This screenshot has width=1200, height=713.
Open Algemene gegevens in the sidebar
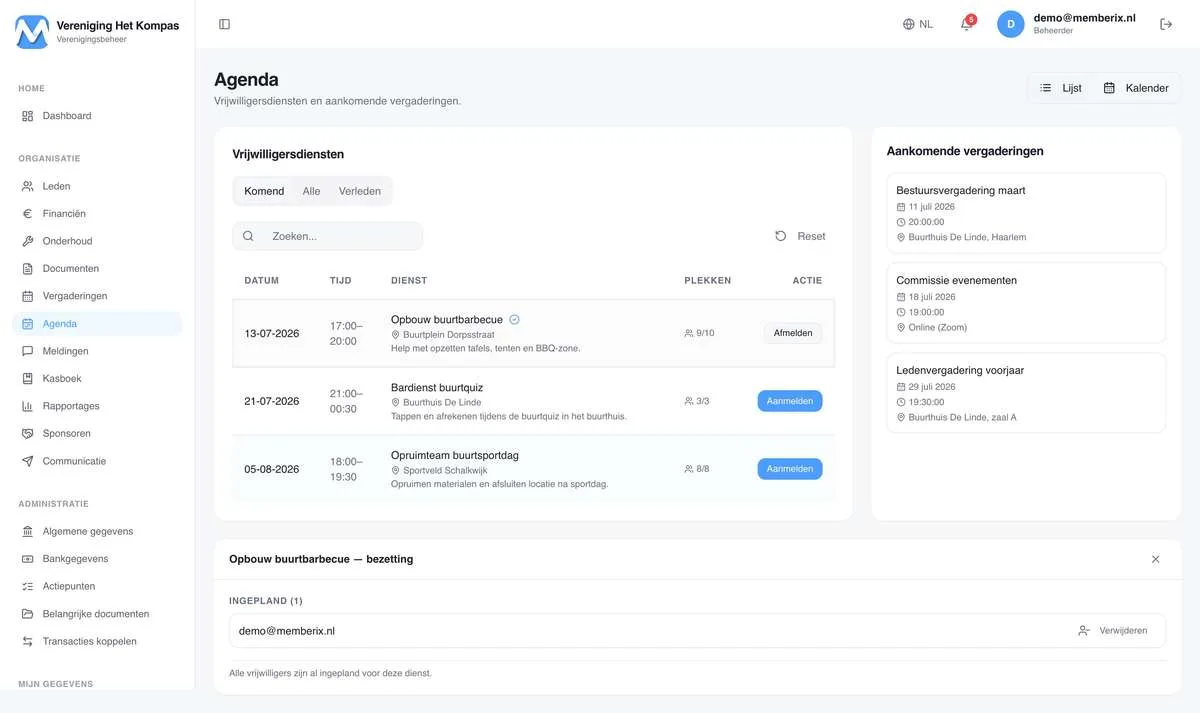(x=97, y=531)
